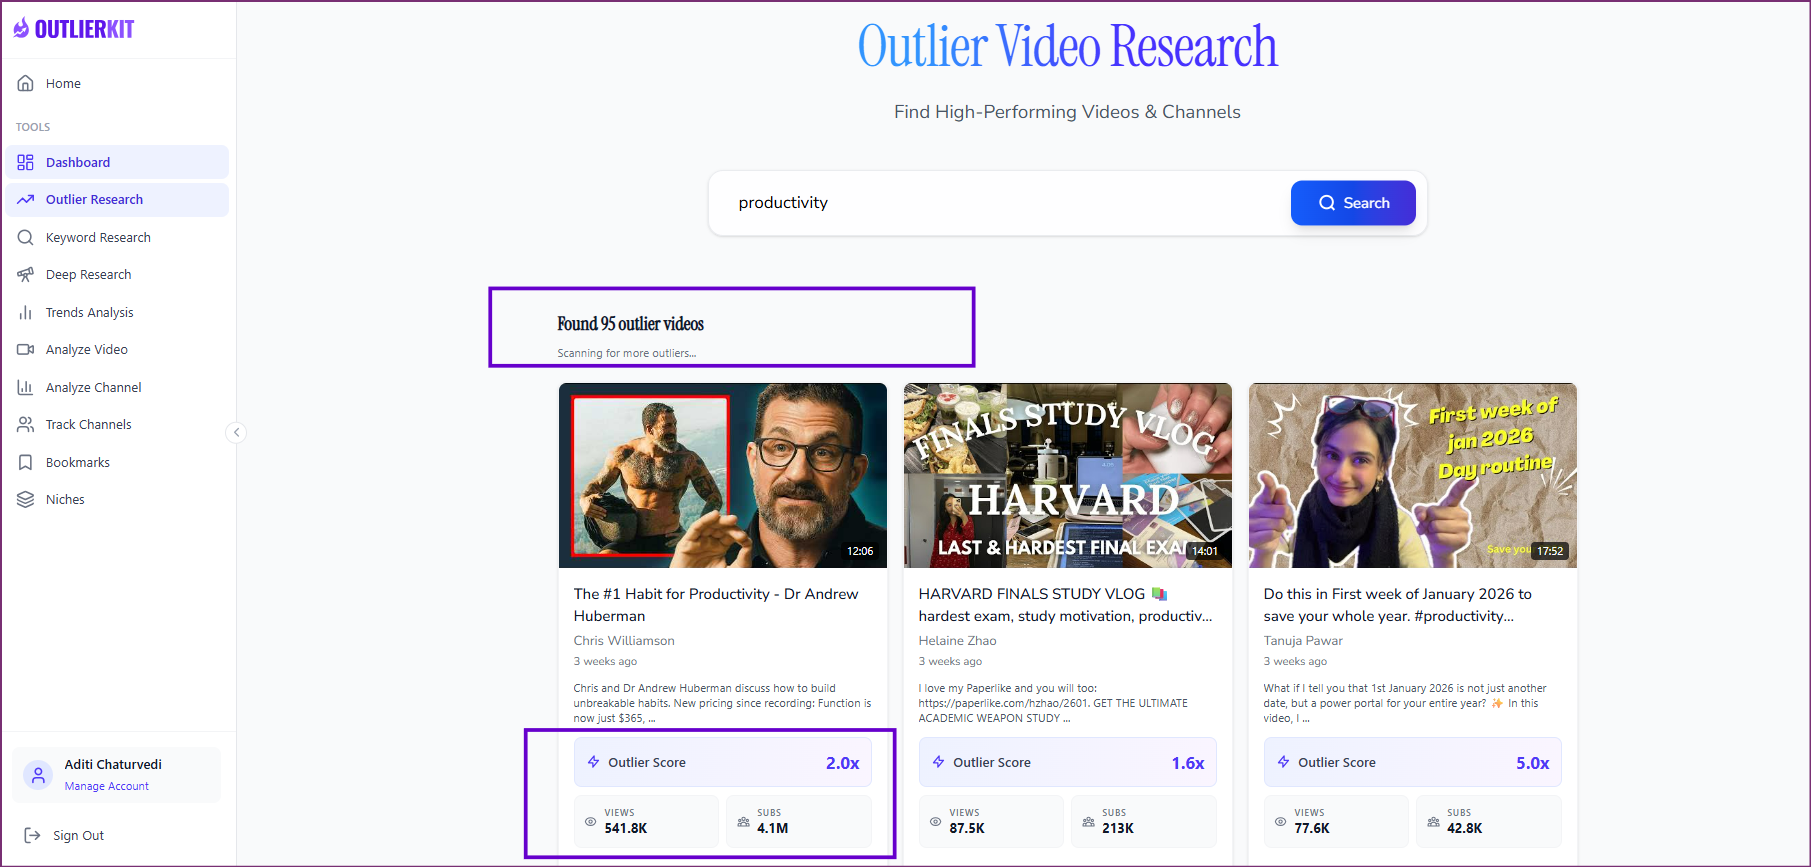1811x867 pixels.
Task: Select Analyze Channel in sidebar
Action: click(93, 388)
